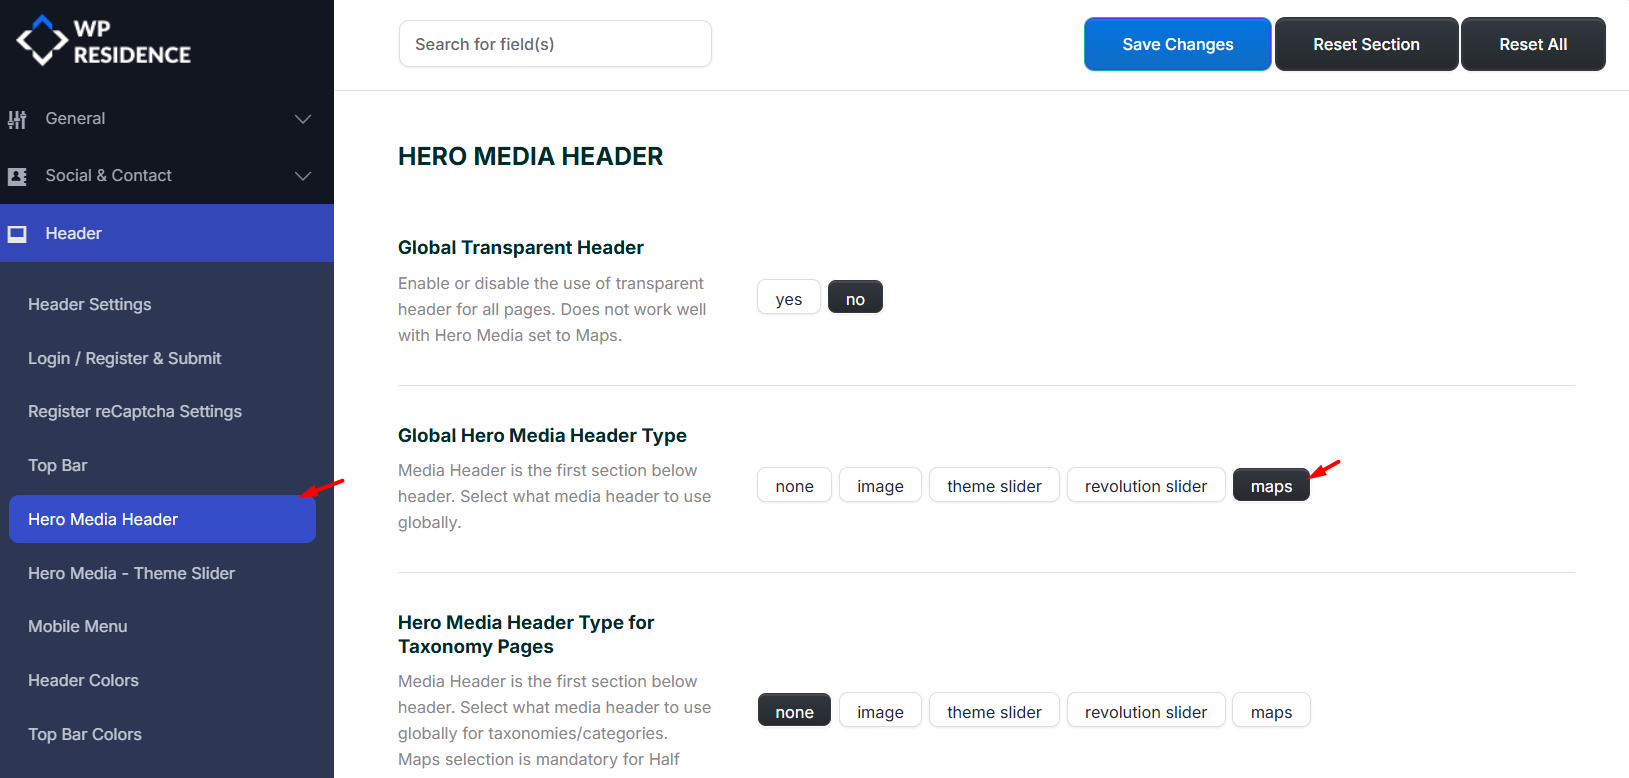
Task: Click the Social & Contact card icon
Action: (17, 176)
